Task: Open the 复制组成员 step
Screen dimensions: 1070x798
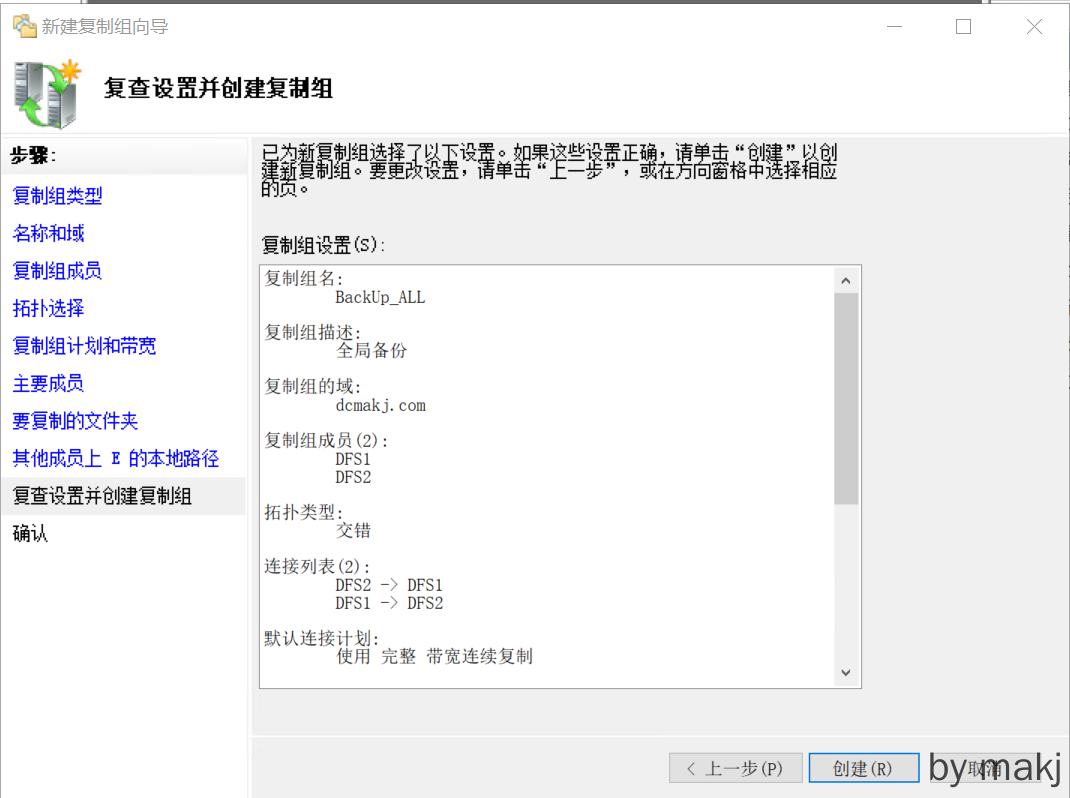Action: tap(57, 271)
